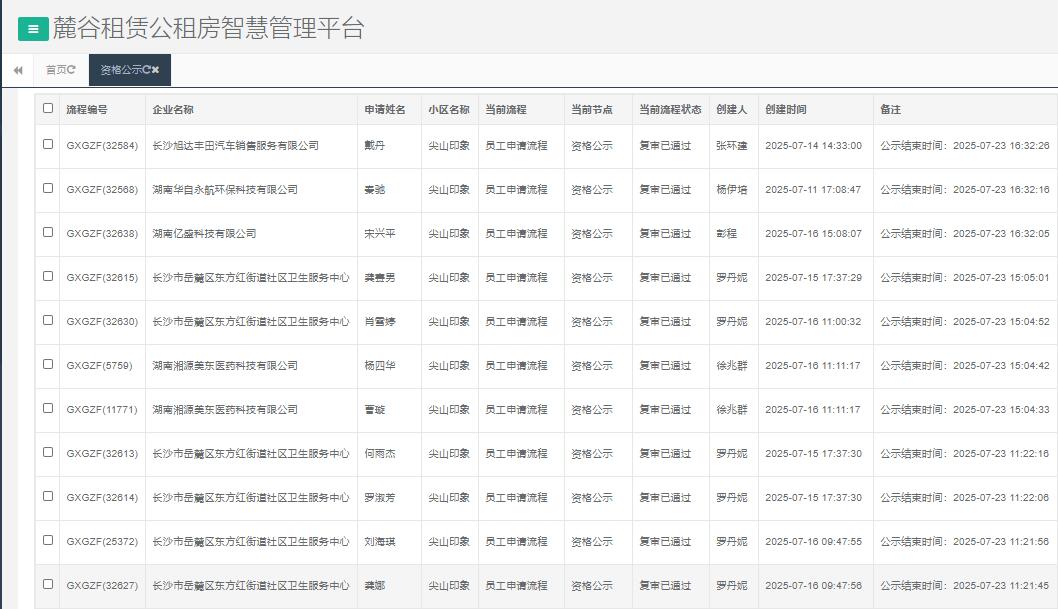Tick the checkbox for GXGZF(32638) row
Viewport: 1058px width, 609px height.
48,232
